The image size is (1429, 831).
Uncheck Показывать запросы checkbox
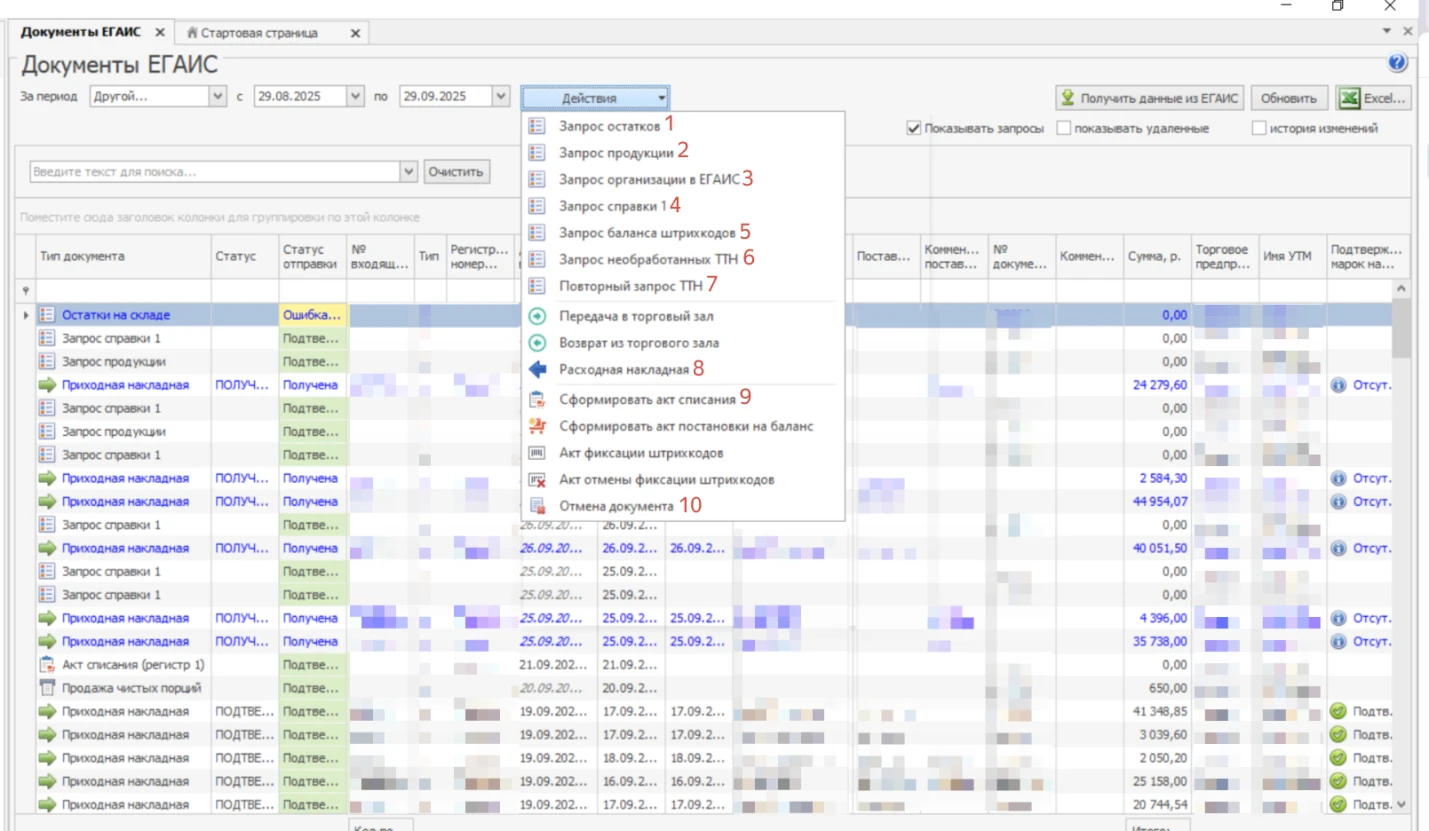[x=913, y=128]
